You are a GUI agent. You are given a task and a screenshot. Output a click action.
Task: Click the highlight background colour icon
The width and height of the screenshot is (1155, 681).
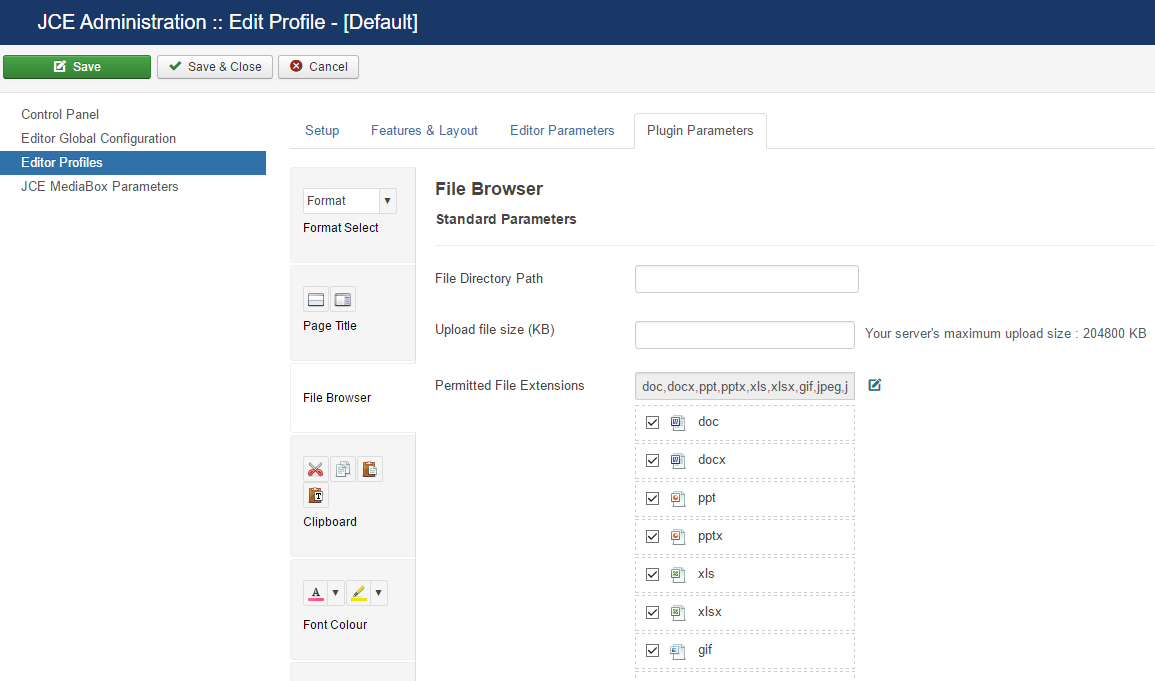click(x=359, y=593)
